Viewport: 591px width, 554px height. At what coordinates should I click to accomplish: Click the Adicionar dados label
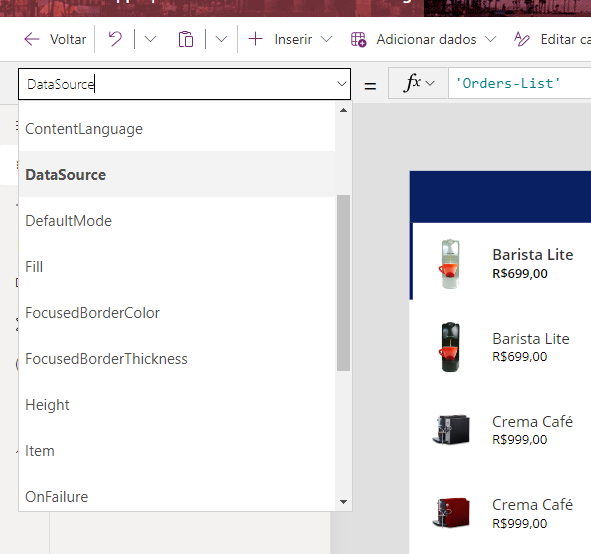pyautogui.click(x=426, y=39)
